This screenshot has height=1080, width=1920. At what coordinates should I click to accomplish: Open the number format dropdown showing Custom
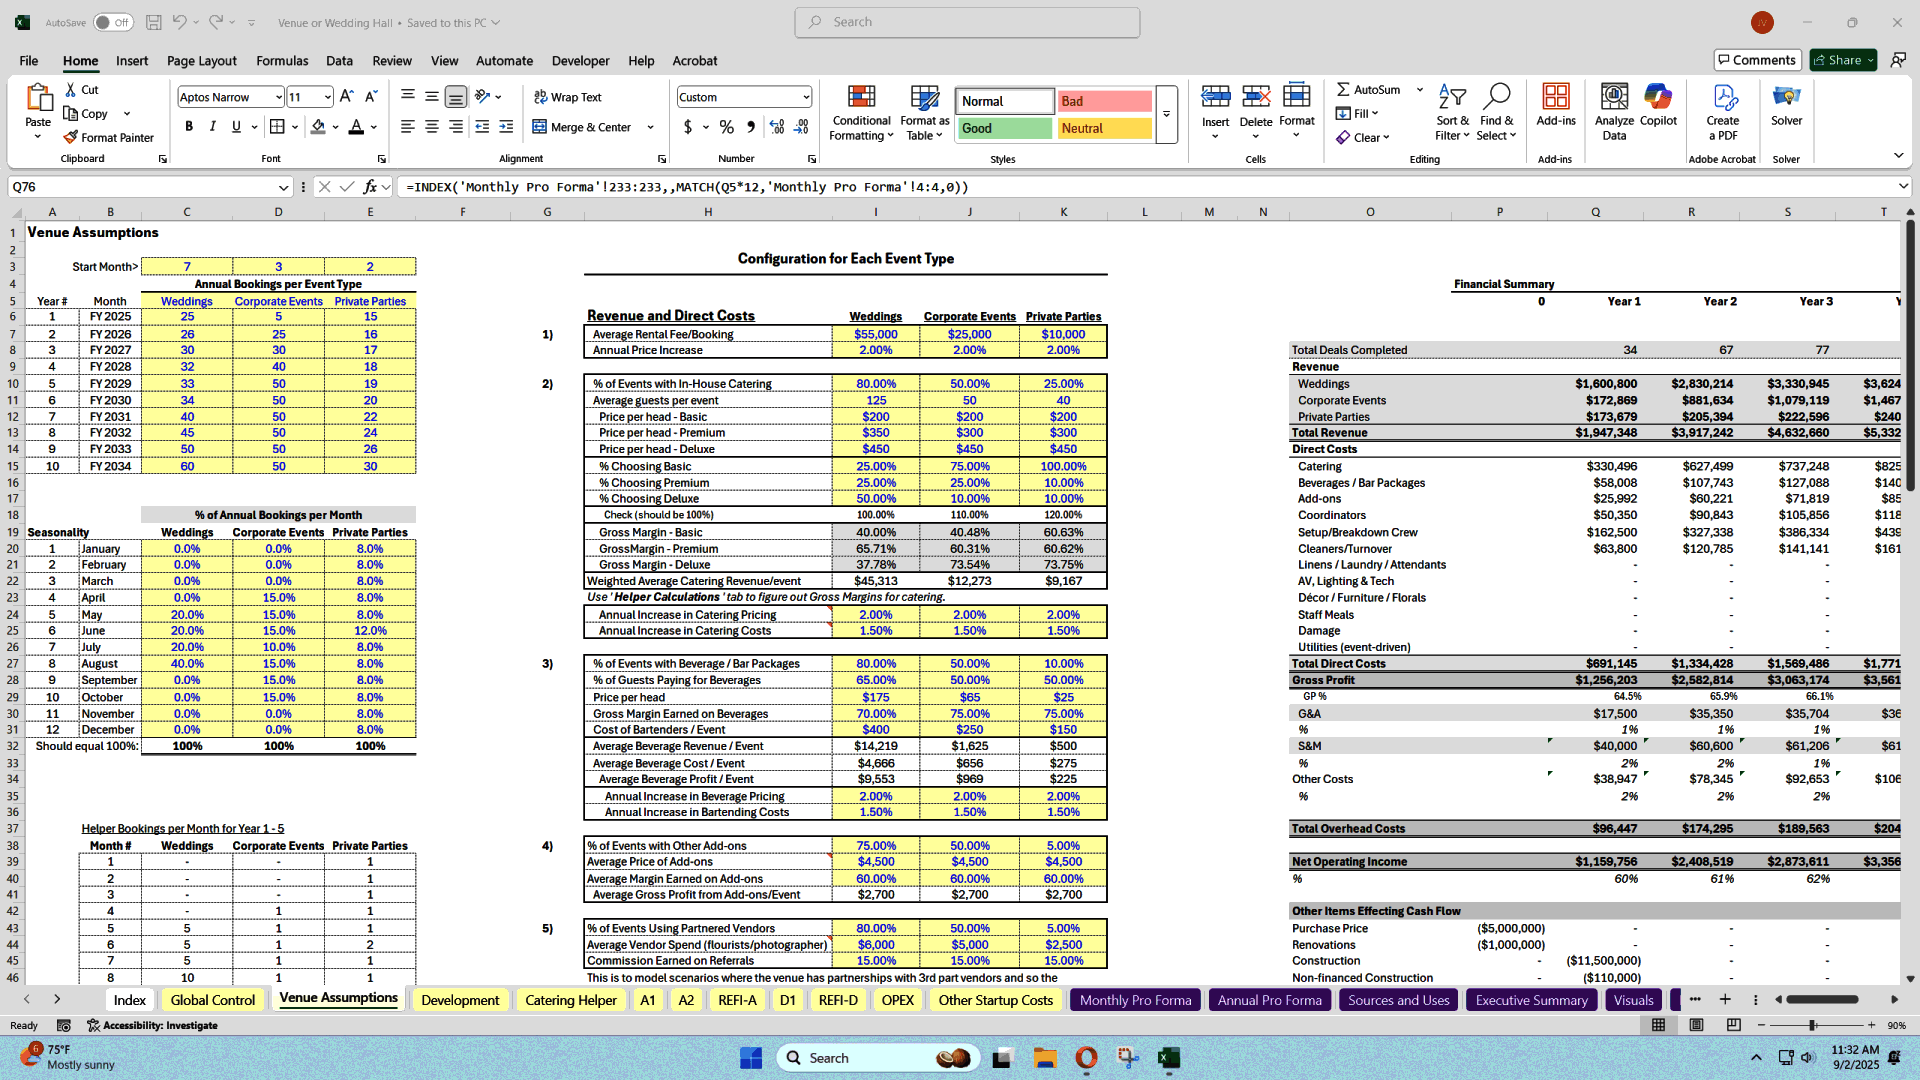(805, 97)
